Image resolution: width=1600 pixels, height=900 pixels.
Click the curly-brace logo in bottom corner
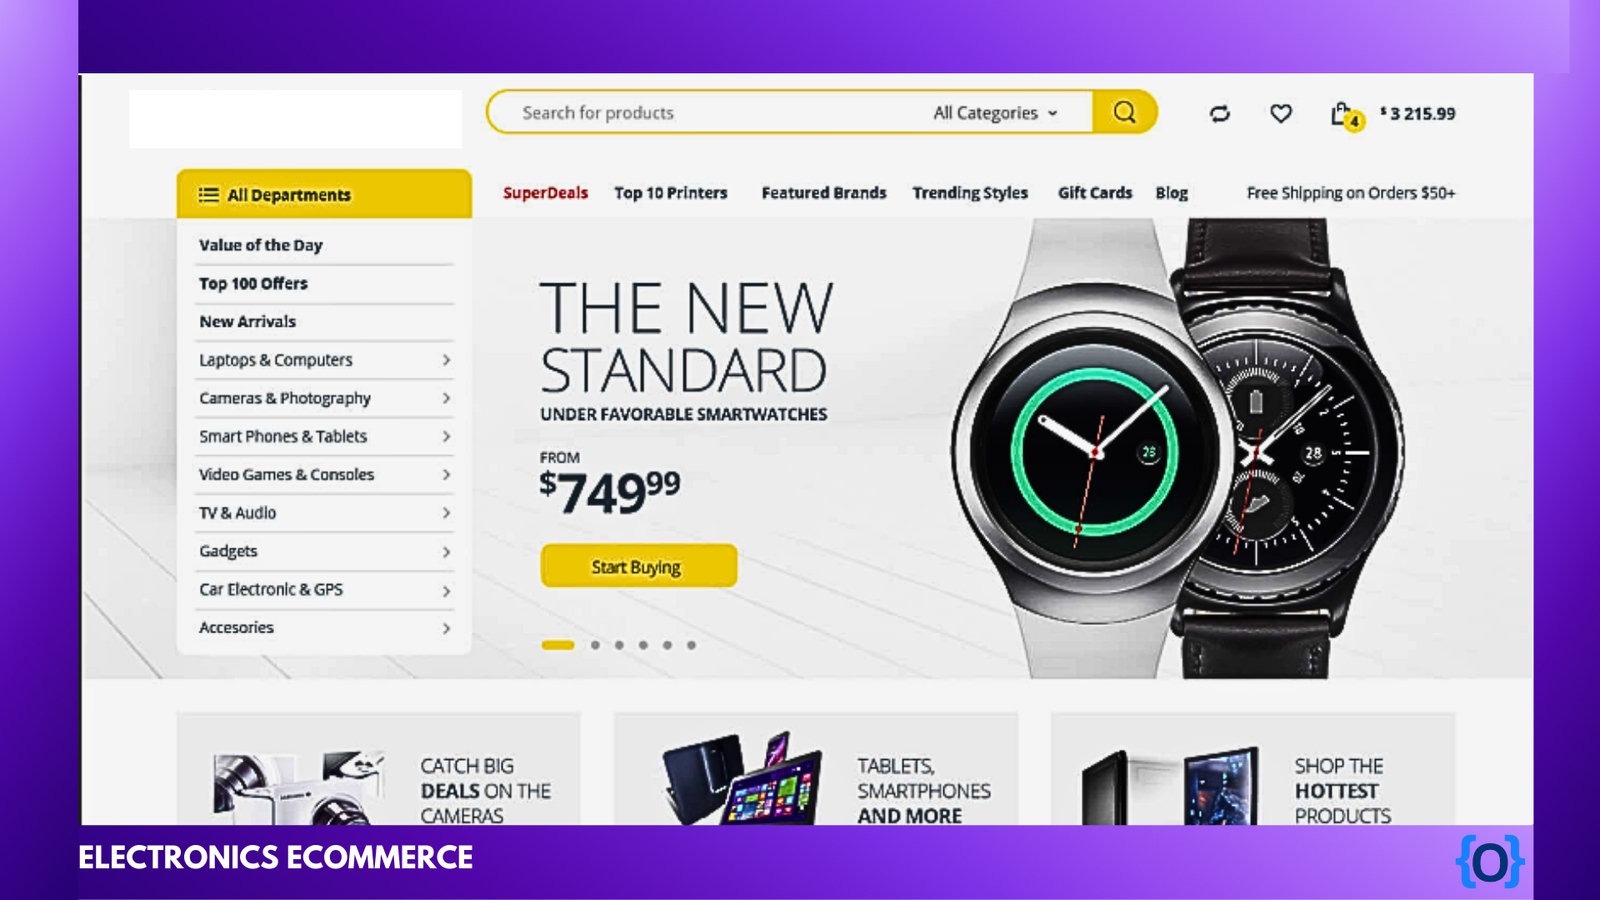tap(1490, 861)
